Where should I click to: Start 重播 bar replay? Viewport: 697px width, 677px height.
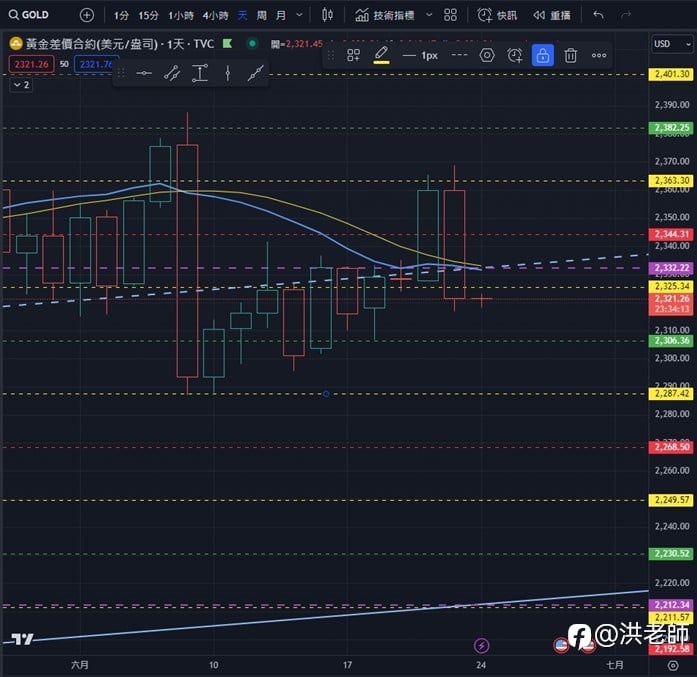tap(552, 15)
